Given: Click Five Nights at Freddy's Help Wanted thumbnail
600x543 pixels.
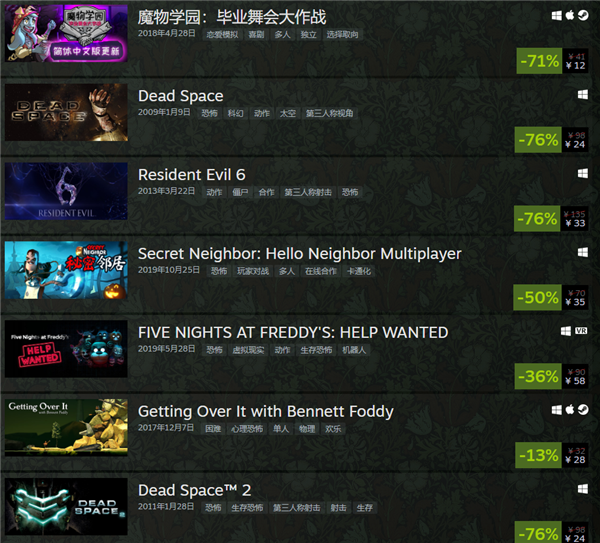Looking at the screenshot, I should [x=66, y=349].
